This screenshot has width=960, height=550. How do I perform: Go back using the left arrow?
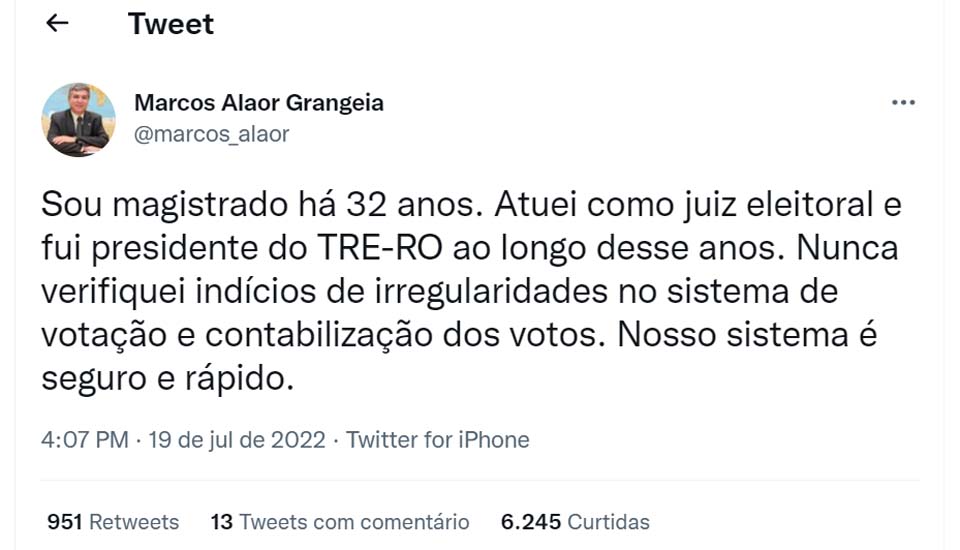pyautogui.click(x=58, y=24)
